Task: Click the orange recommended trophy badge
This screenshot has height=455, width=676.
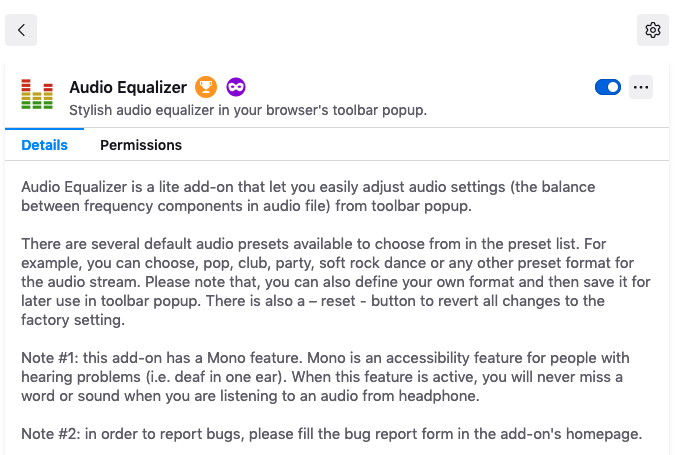Action: (206, 87)
